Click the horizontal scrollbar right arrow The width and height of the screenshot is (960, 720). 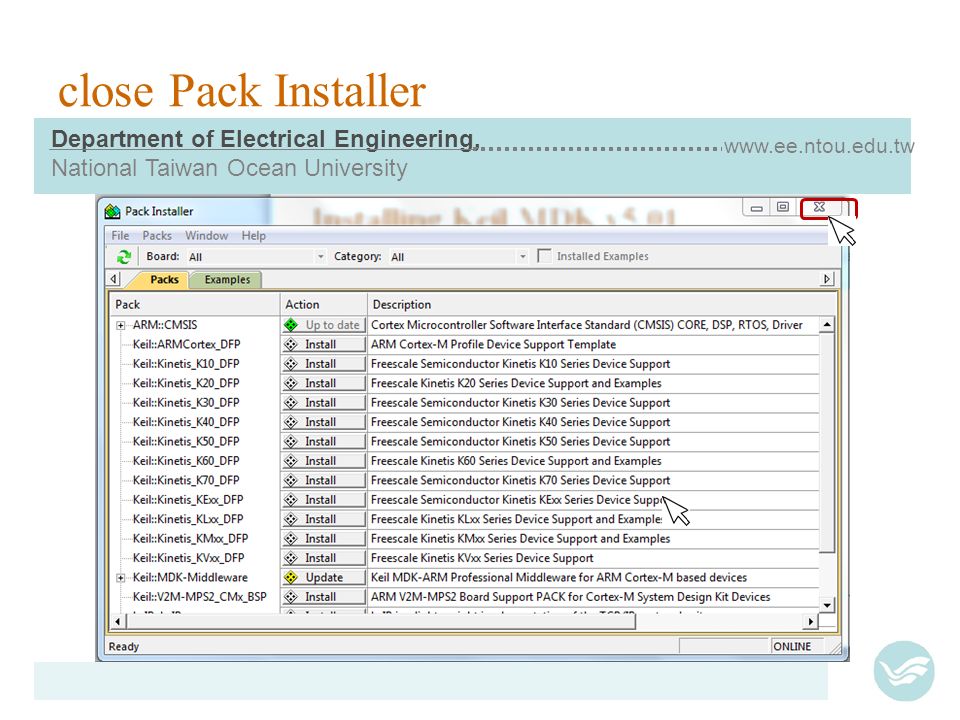click(x=811, y=621)
